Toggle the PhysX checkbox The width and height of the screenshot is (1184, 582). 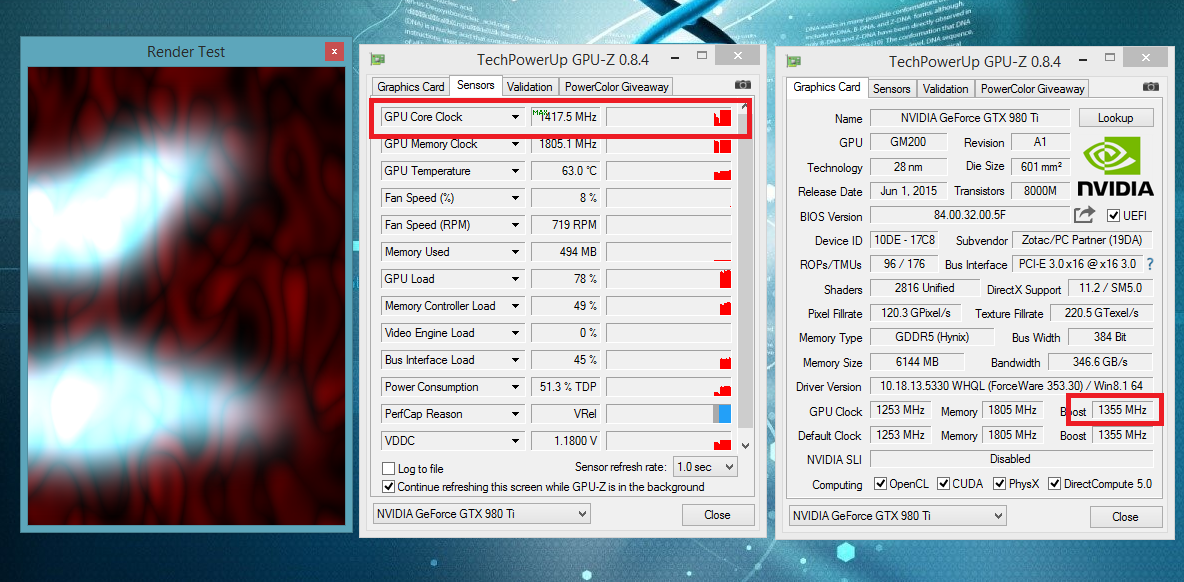click(x=999, y=483)
